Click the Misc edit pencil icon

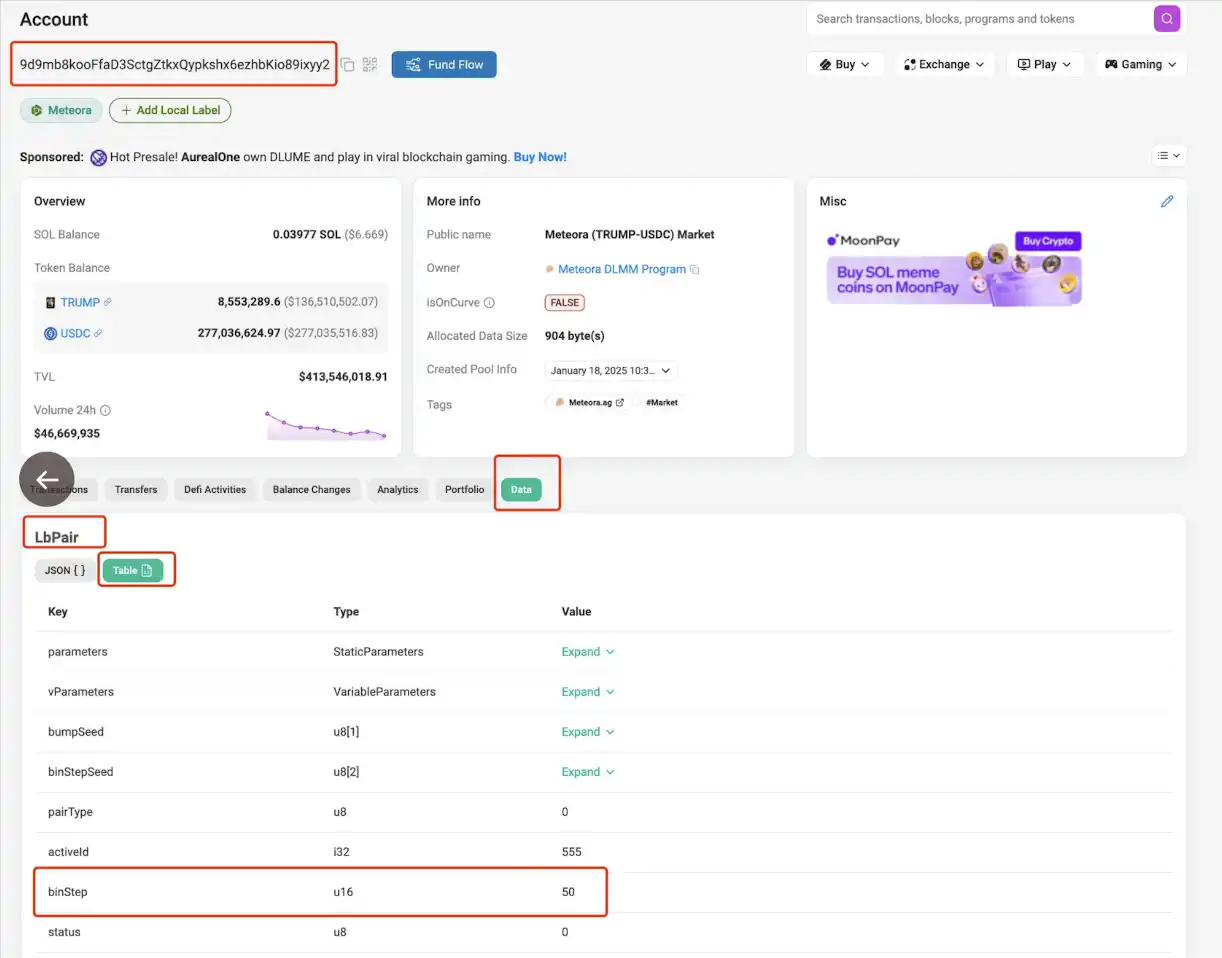(1166, 201)
